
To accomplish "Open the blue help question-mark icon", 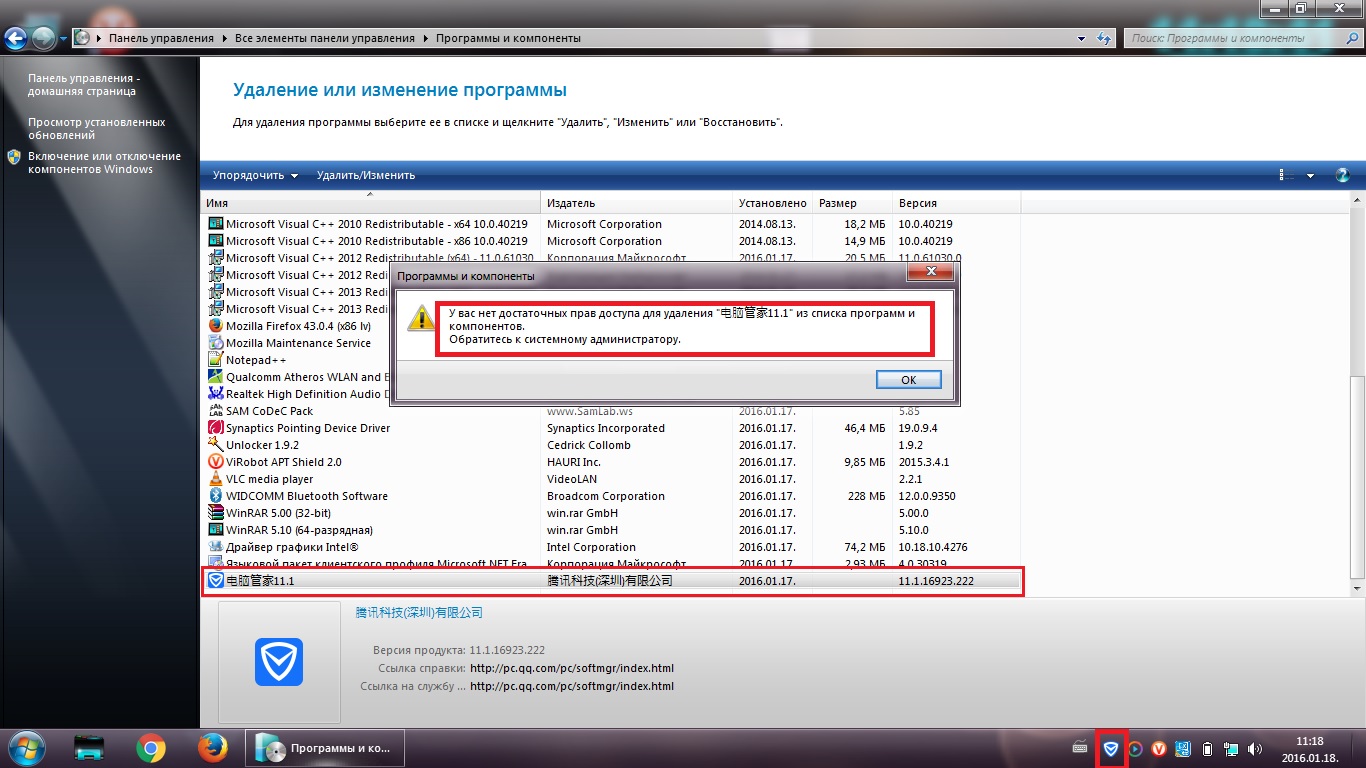I will [1343, 175].
